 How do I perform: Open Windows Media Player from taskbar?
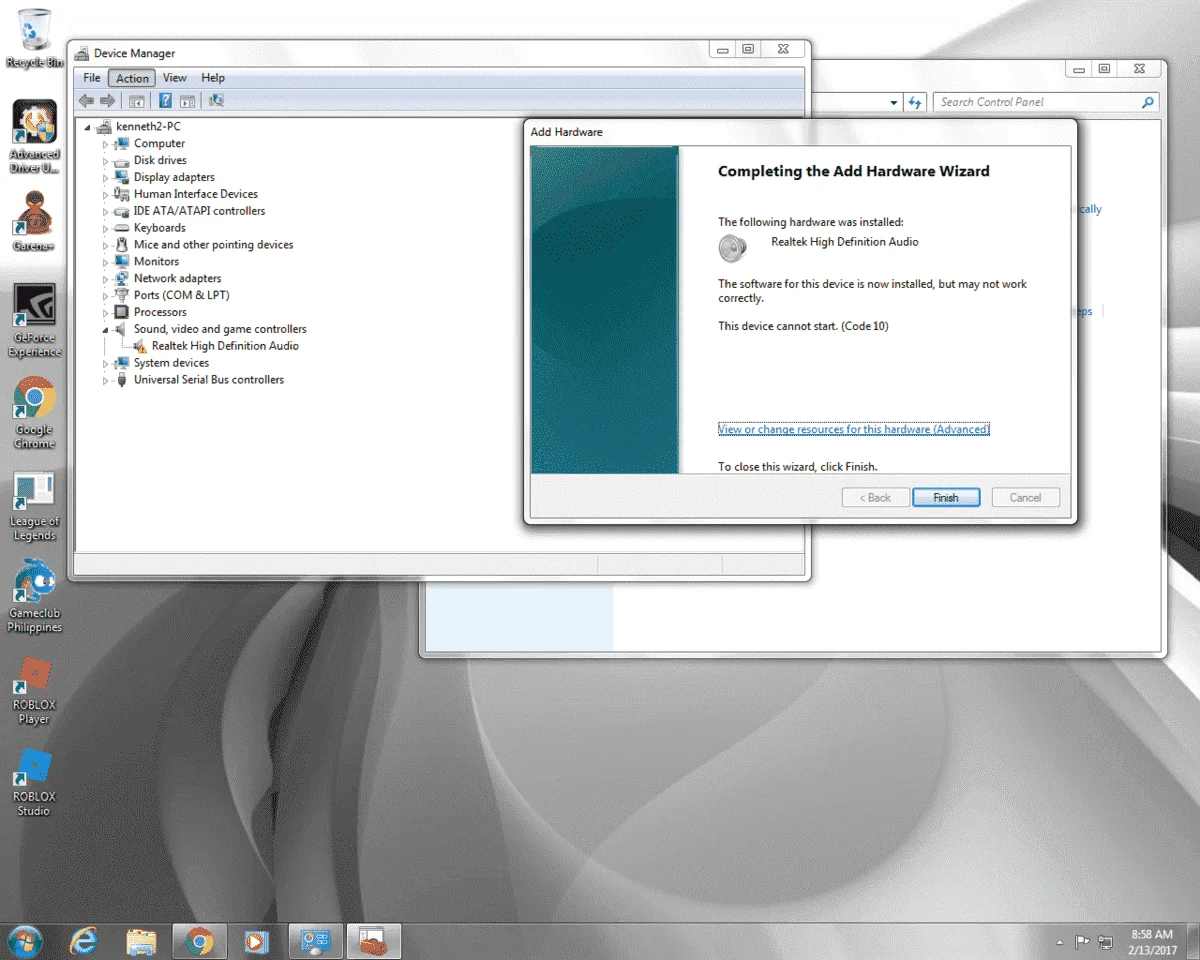click(x=256, y=941)
